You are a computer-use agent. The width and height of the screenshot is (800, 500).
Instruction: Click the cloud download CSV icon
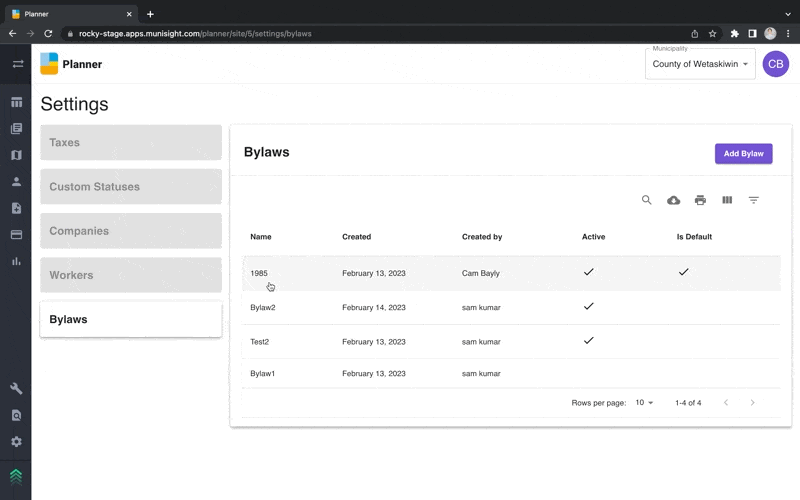click(674, 200)
